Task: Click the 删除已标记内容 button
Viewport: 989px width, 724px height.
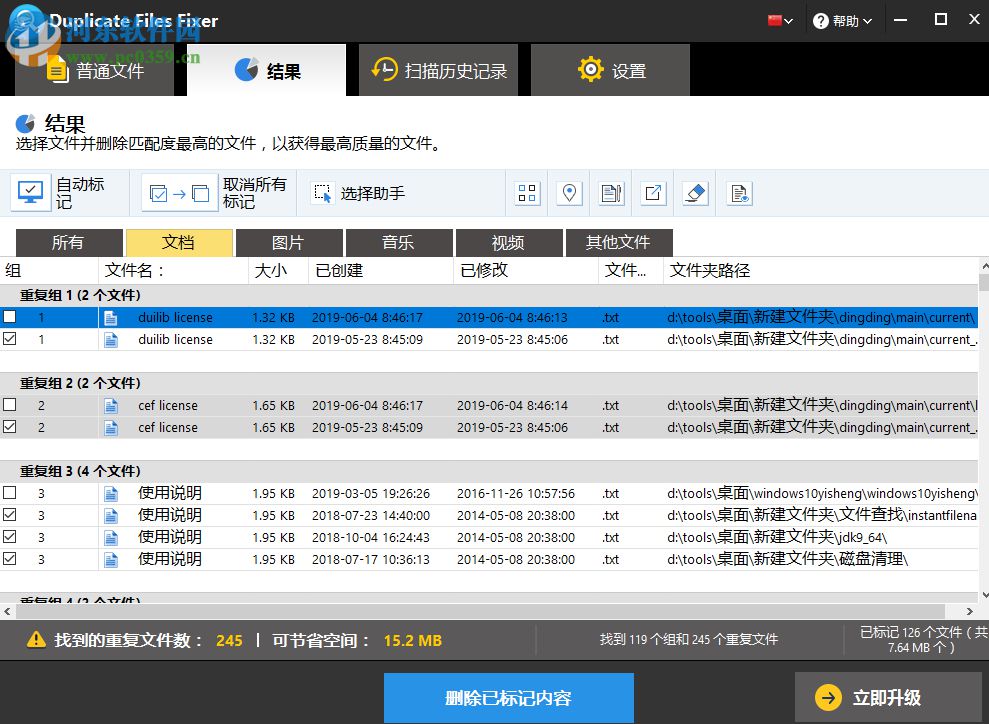Action: click(508, 697)
